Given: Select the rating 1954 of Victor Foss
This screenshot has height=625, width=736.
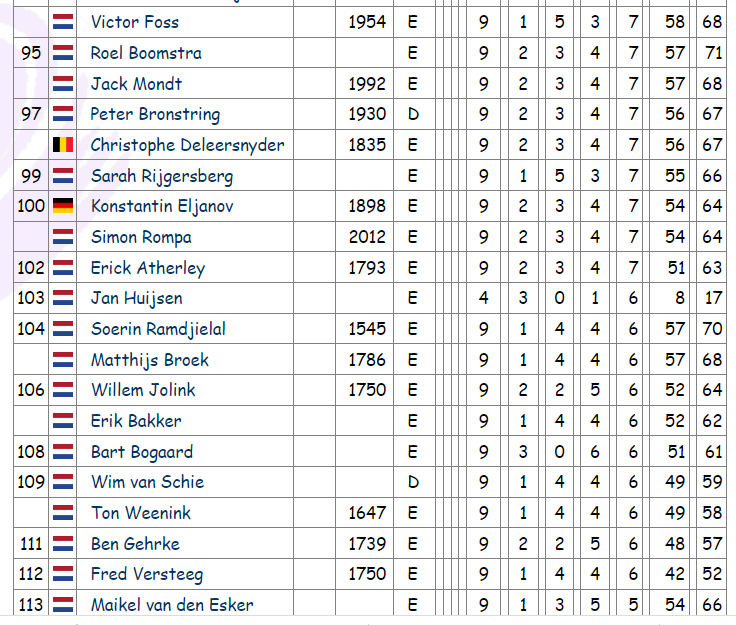Looking at the screenshot, I should pos(367,22).
